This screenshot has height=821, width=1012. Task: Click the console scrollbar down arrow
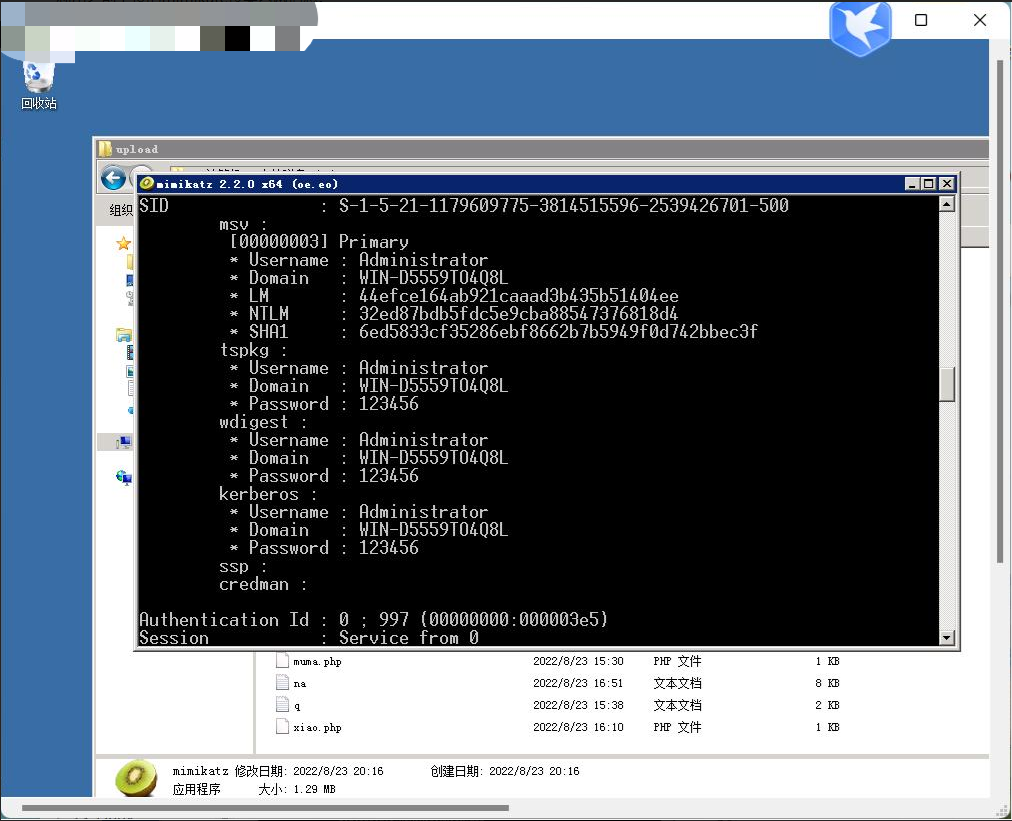[x=947, y=637]
